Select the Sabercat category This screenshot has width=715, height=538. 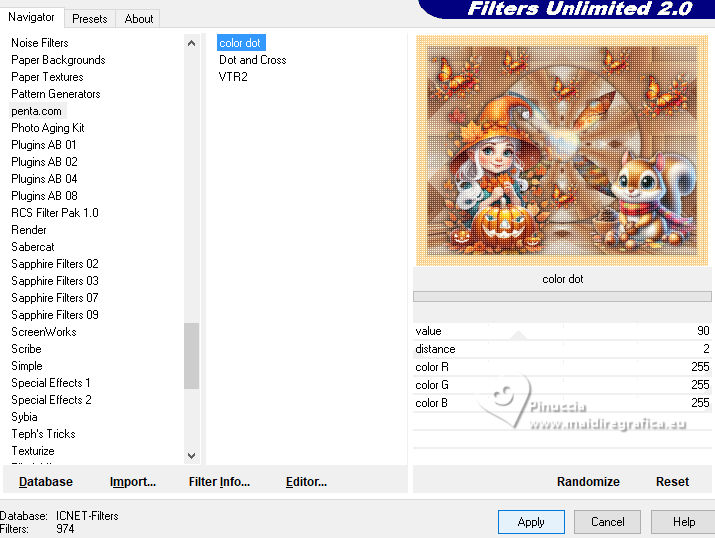click(x=33, y=247)
